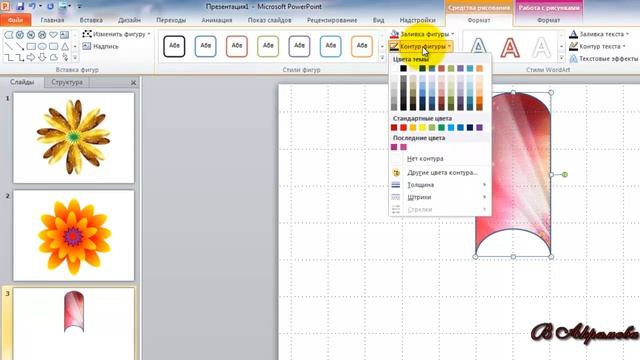This screenshot has height=360, width=640.
Task: Open the Файл tab
Action: 16,20
